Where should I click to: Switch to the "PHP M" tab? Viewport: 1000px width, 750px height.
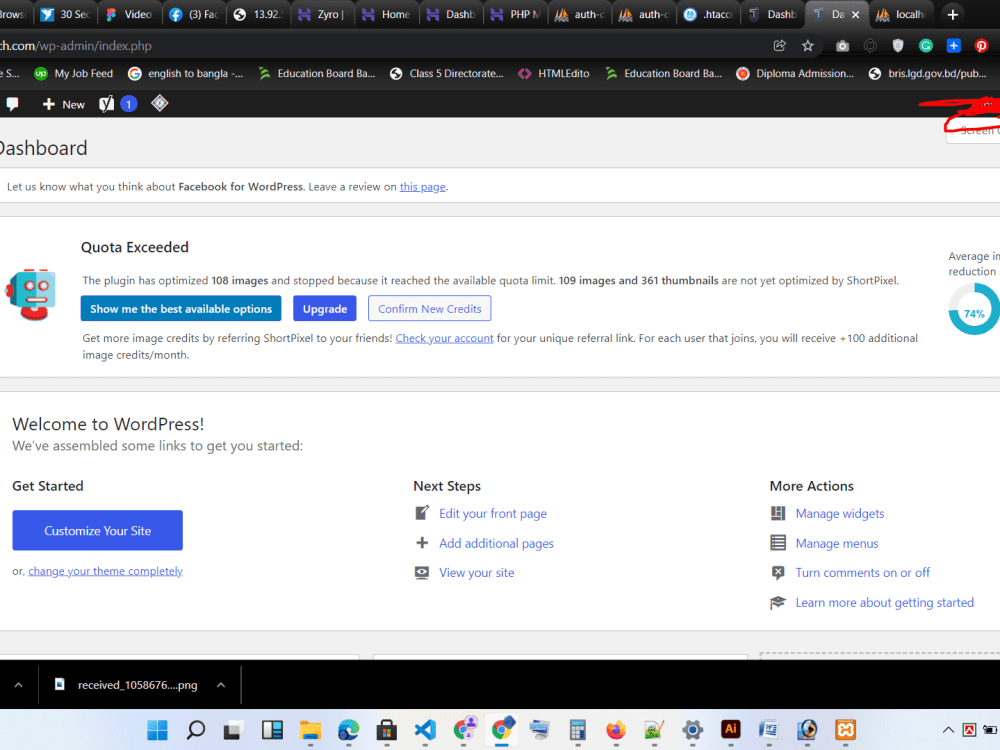515,14
